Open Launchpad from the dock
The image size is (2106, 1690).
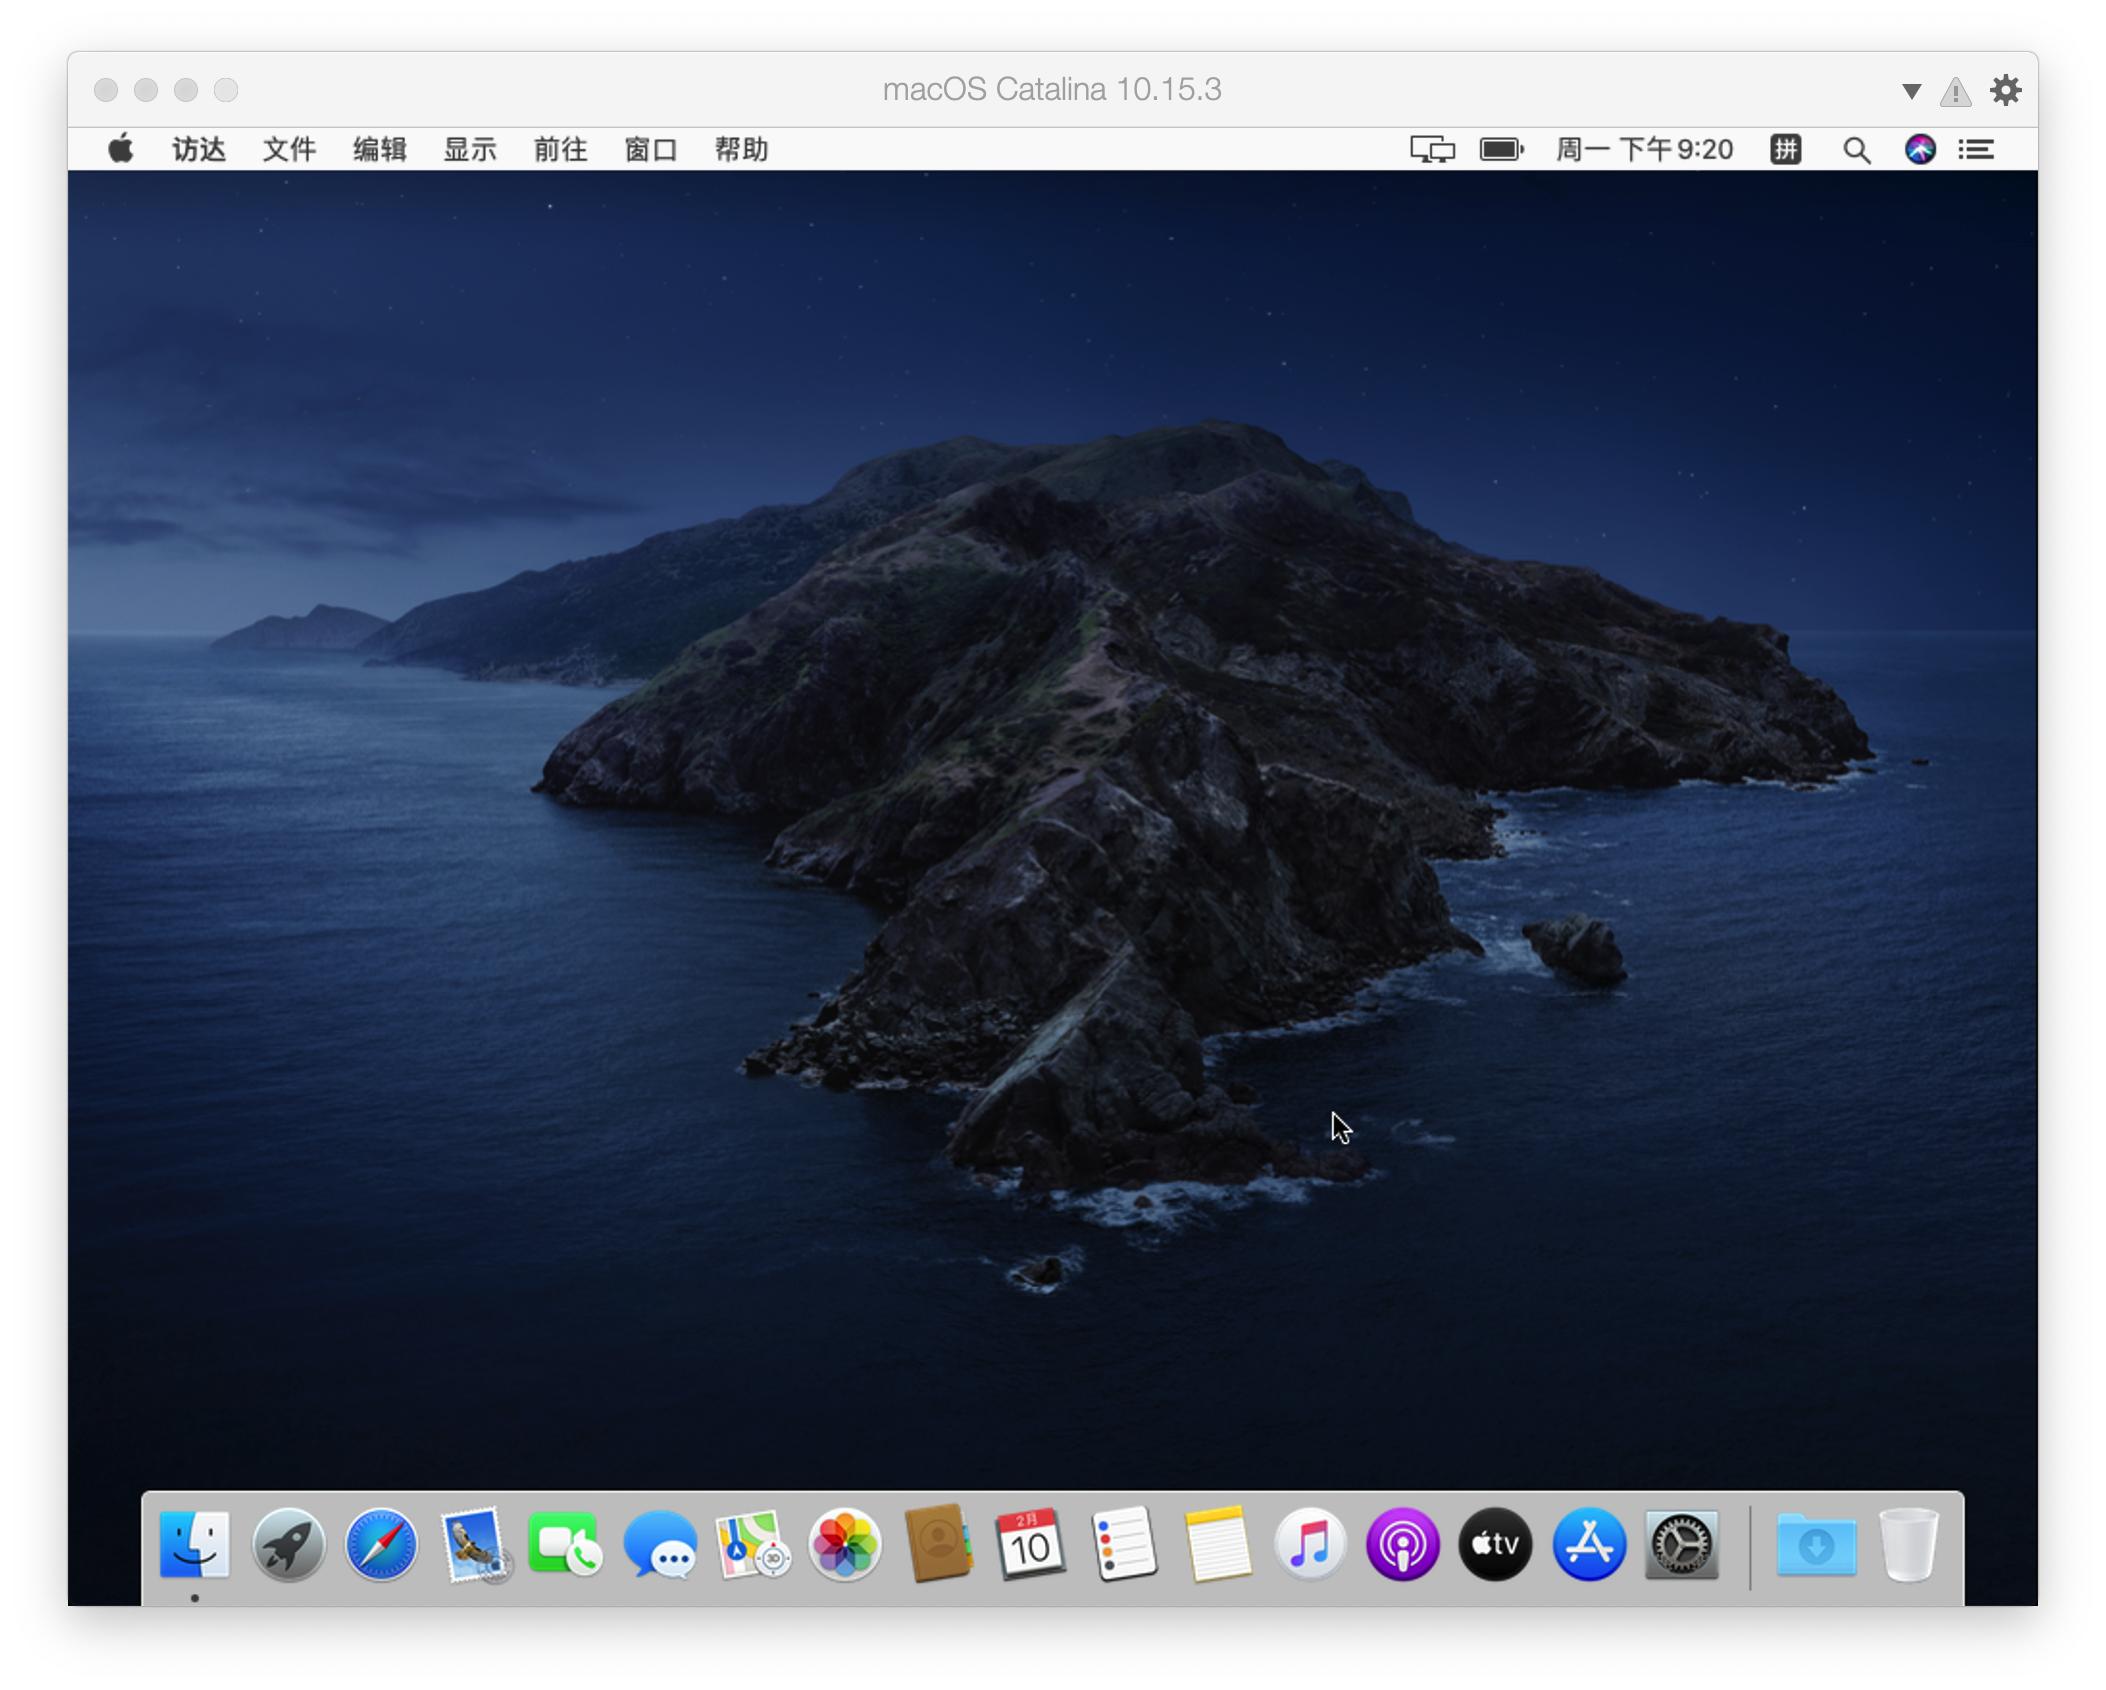coord(288,1545)
